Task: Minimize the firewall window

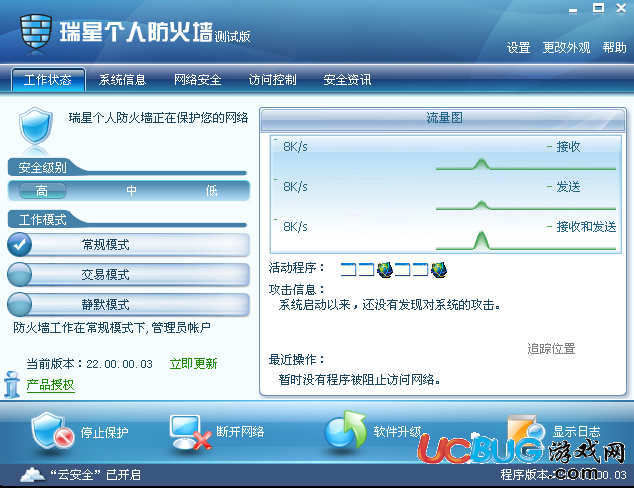Action: tap(573, 10)
